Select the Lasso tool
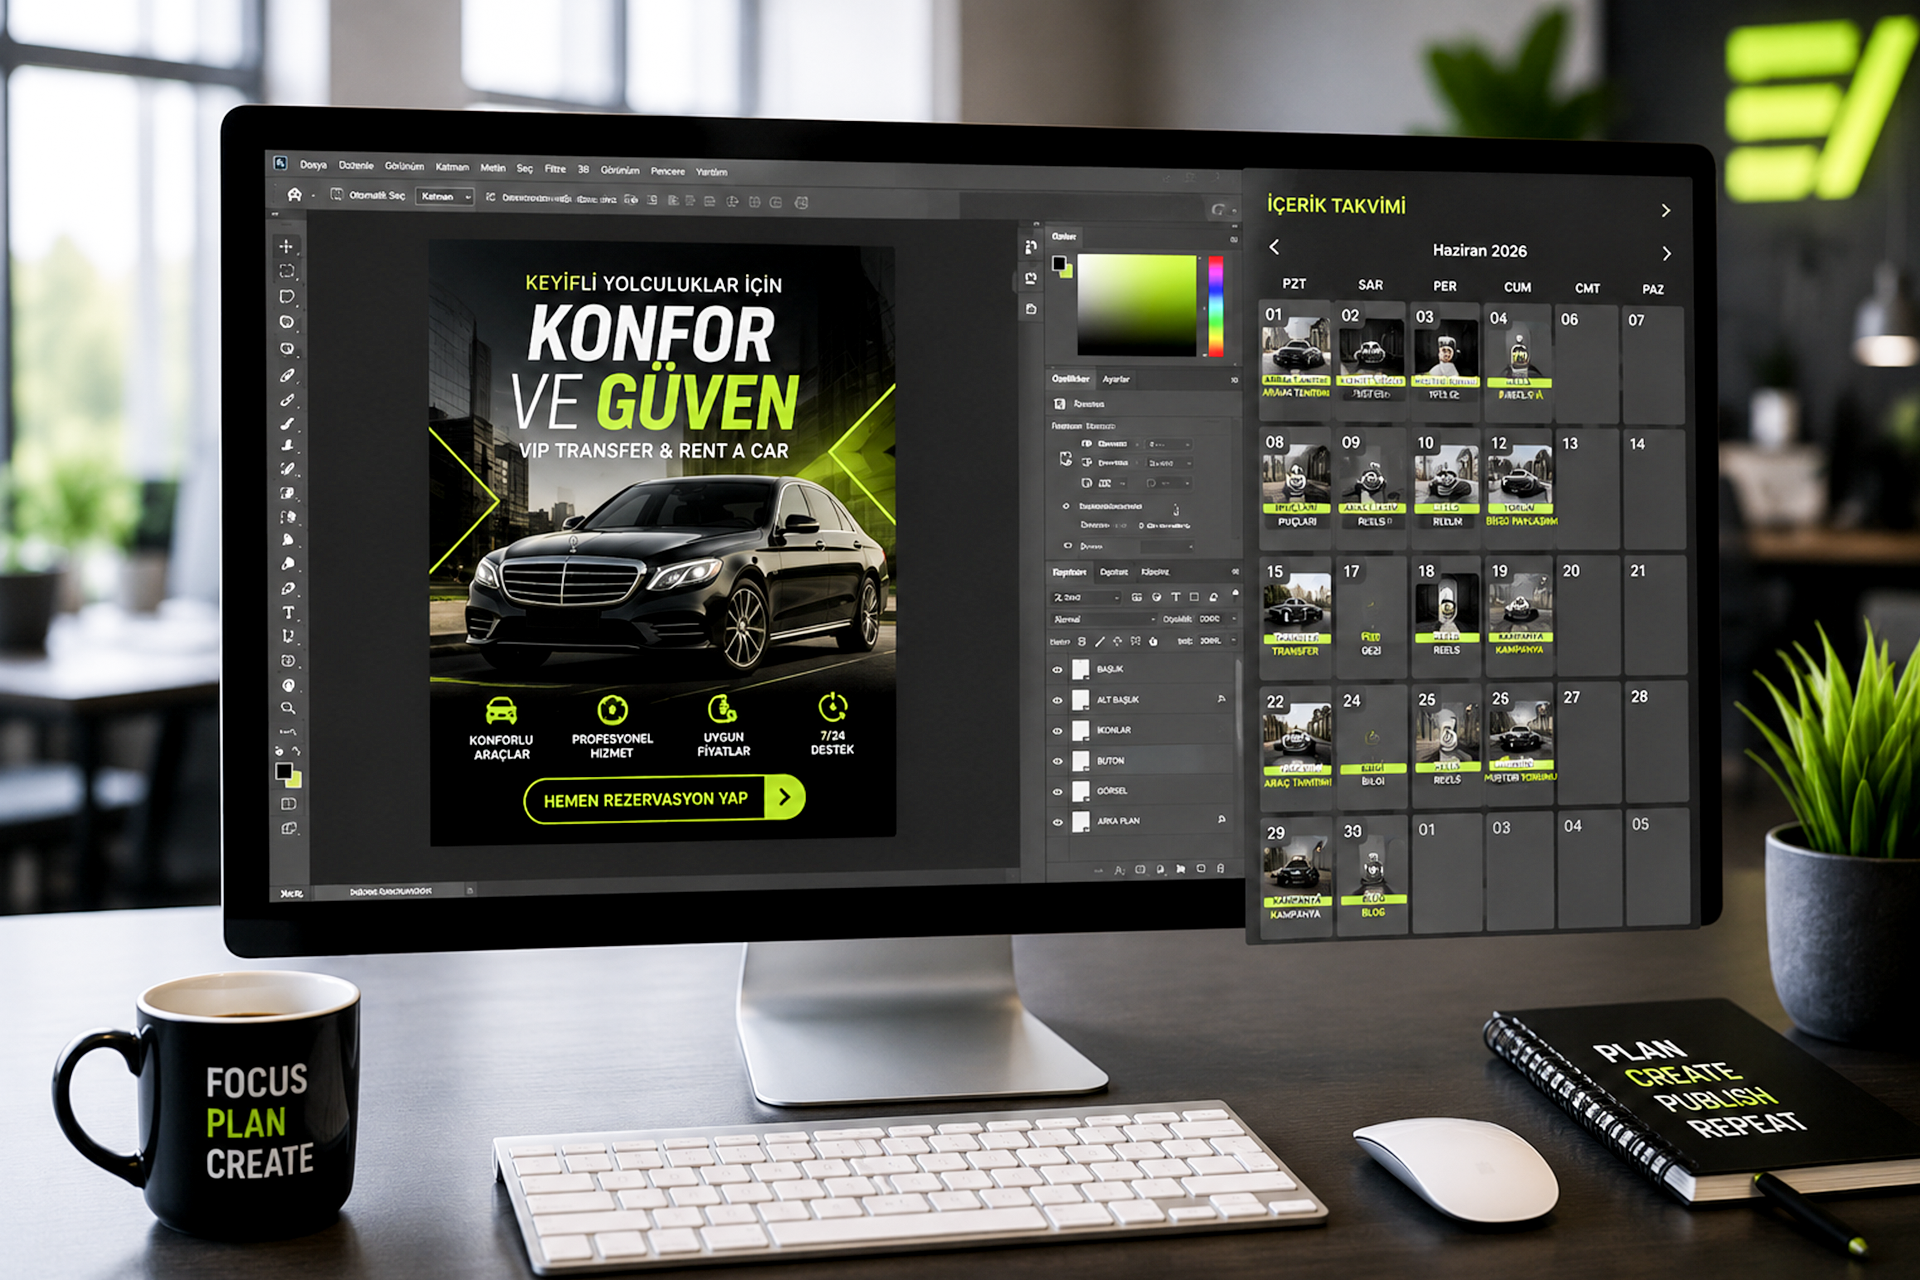 point(287,297)
